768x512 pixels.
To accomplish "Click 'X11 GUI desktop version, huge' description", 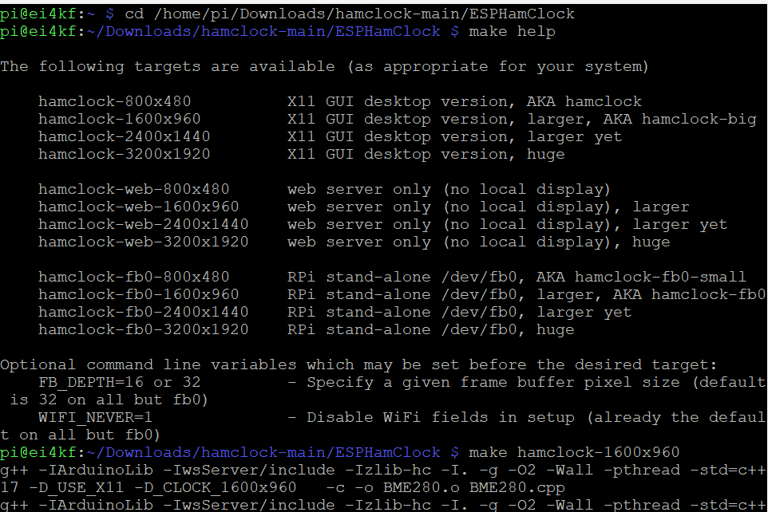I will point(426,154).
